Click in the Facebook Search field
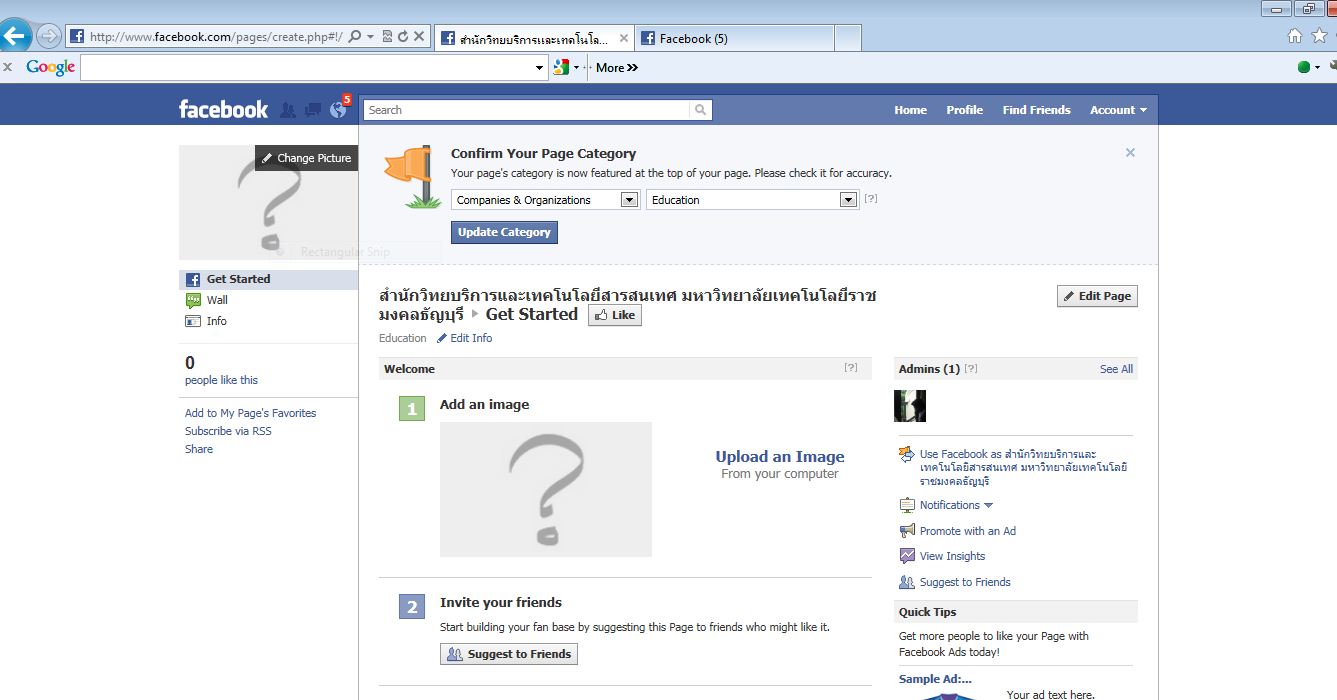The height and width of the screenshot is (700, 1337). tap(527, 110)
